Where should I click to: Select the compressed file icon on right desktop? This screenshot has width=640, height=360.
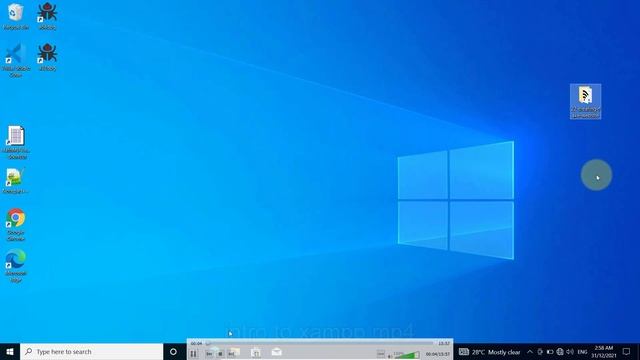(x=585, y=102)
